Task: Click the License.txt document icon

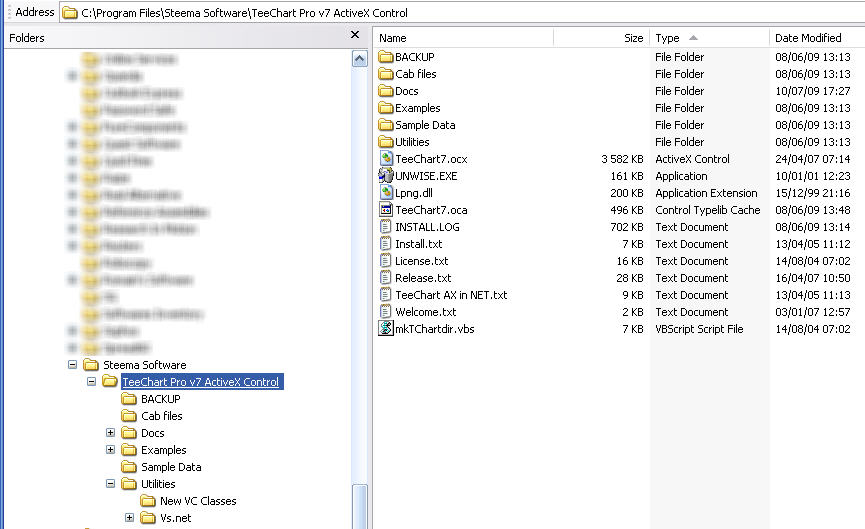Action: (386, 261)
